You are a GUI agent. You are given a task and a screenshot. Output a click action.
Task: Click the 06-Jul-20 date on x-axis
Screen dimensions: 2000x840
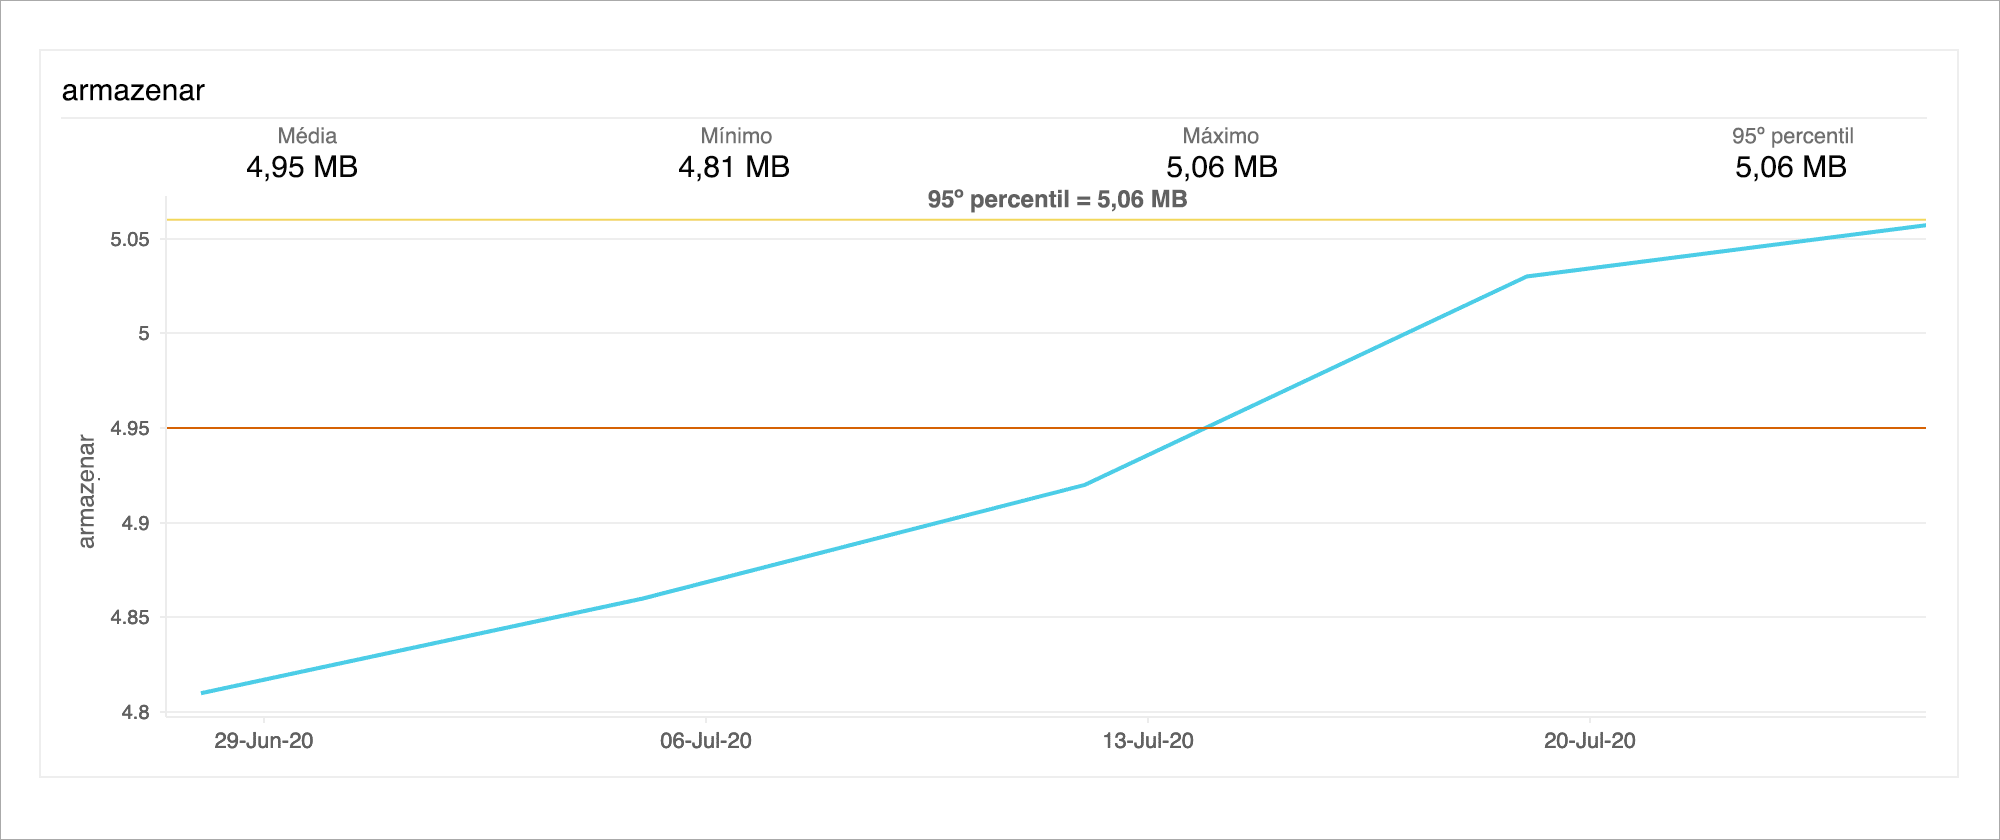[706, 741]
